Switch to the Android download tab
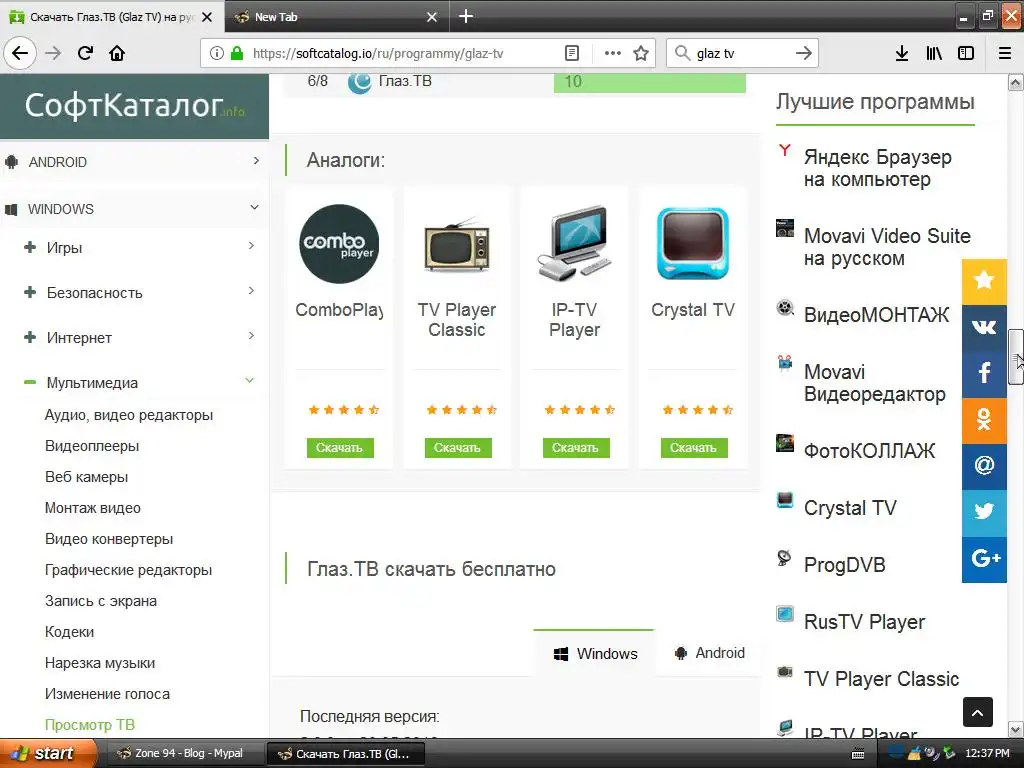Viewport: 1024px width, 768px height. click(x=709, y=653)
